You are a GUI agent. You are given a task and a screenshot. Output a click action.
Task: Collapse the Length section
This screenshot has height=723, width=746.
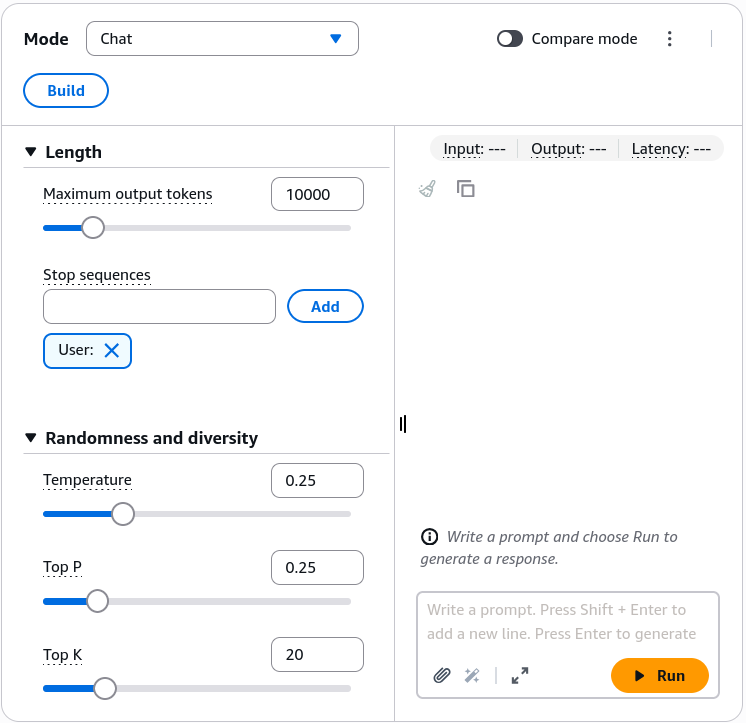coord(31,152)
